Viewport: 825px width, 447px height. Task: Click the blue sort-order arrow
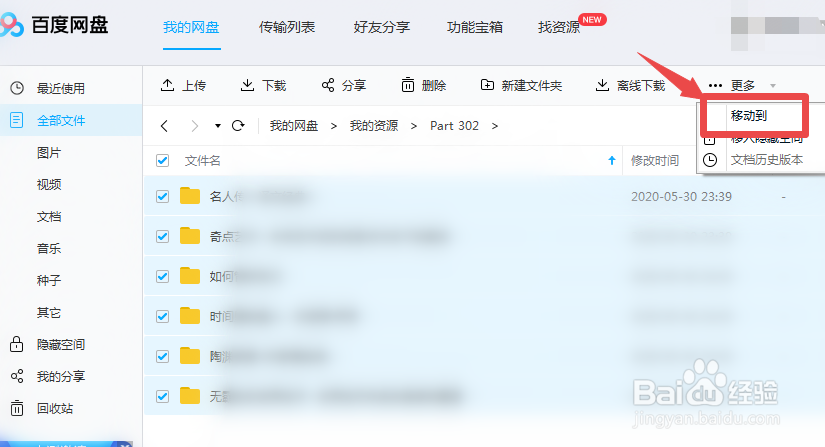point(611,160)
